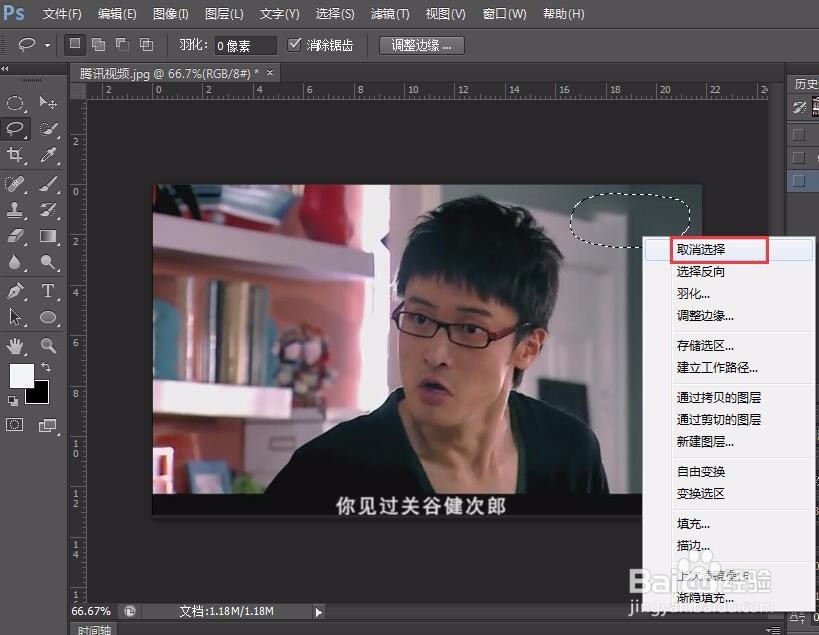Choose 取消选择 from context menu
819x635 pixels.
(x=730, y=250)
